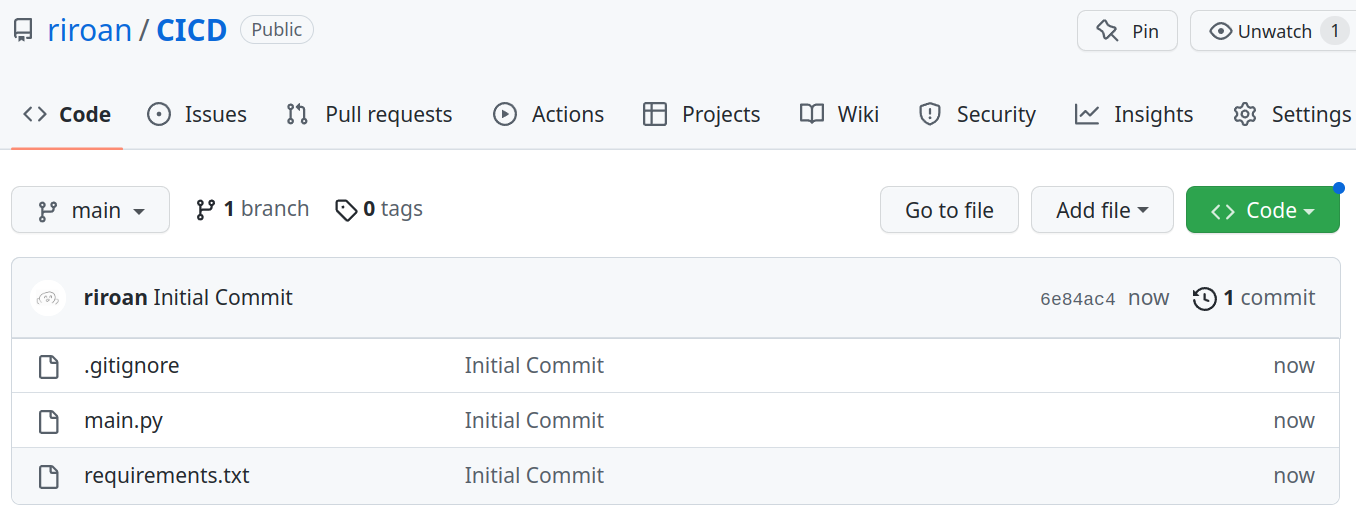This screenshot has height=520, width=1356.
Task: Open the riroan owner profile link
Action: (89, 30)
